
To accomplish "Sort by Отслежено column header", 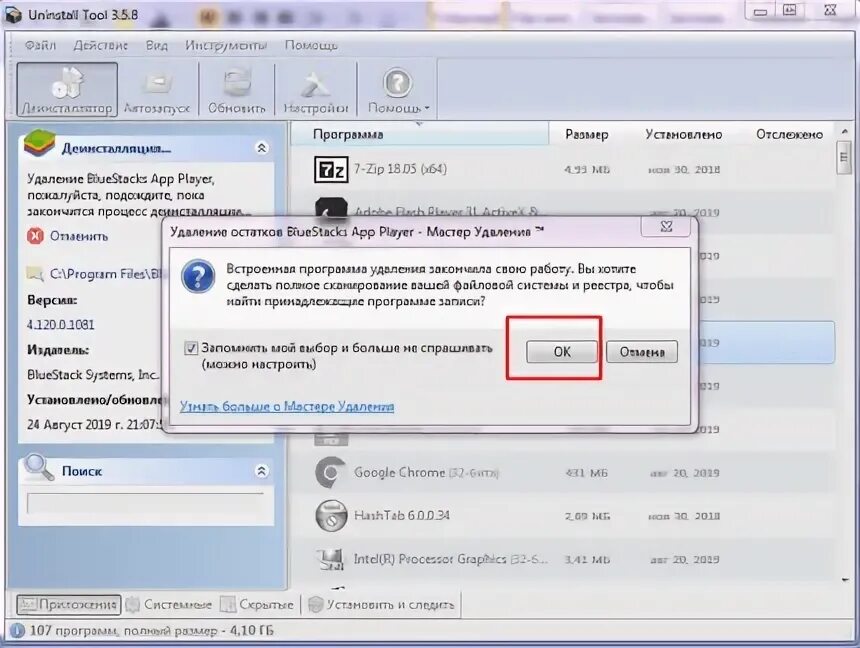I will coord(789,134).
